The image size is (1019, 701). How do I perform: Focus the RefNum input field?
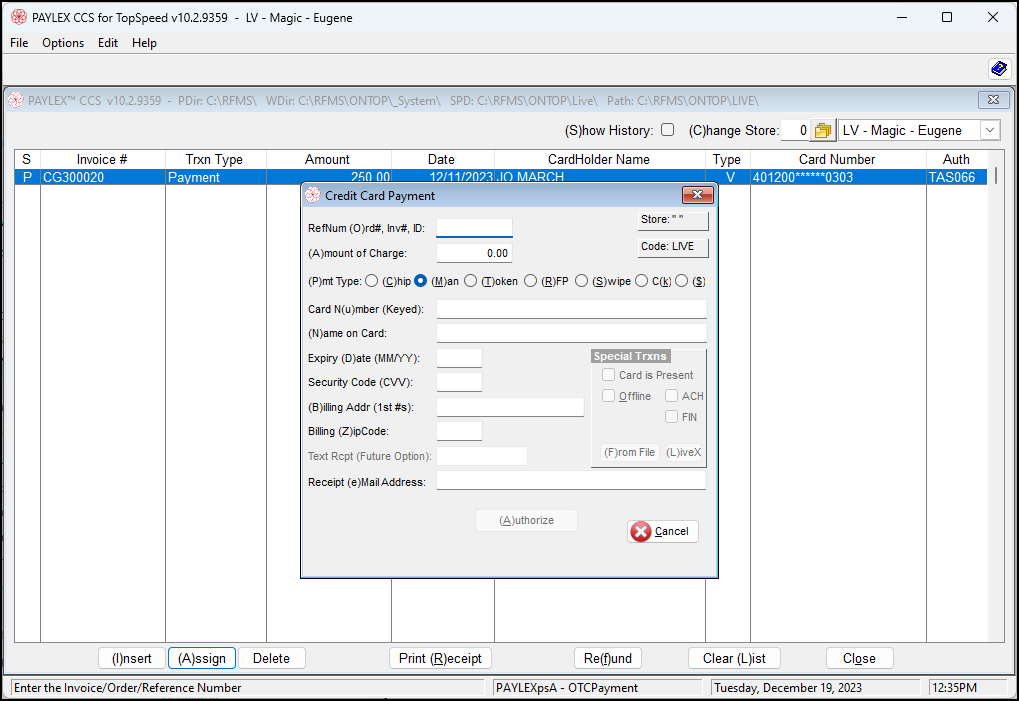[x=474, y=228]
